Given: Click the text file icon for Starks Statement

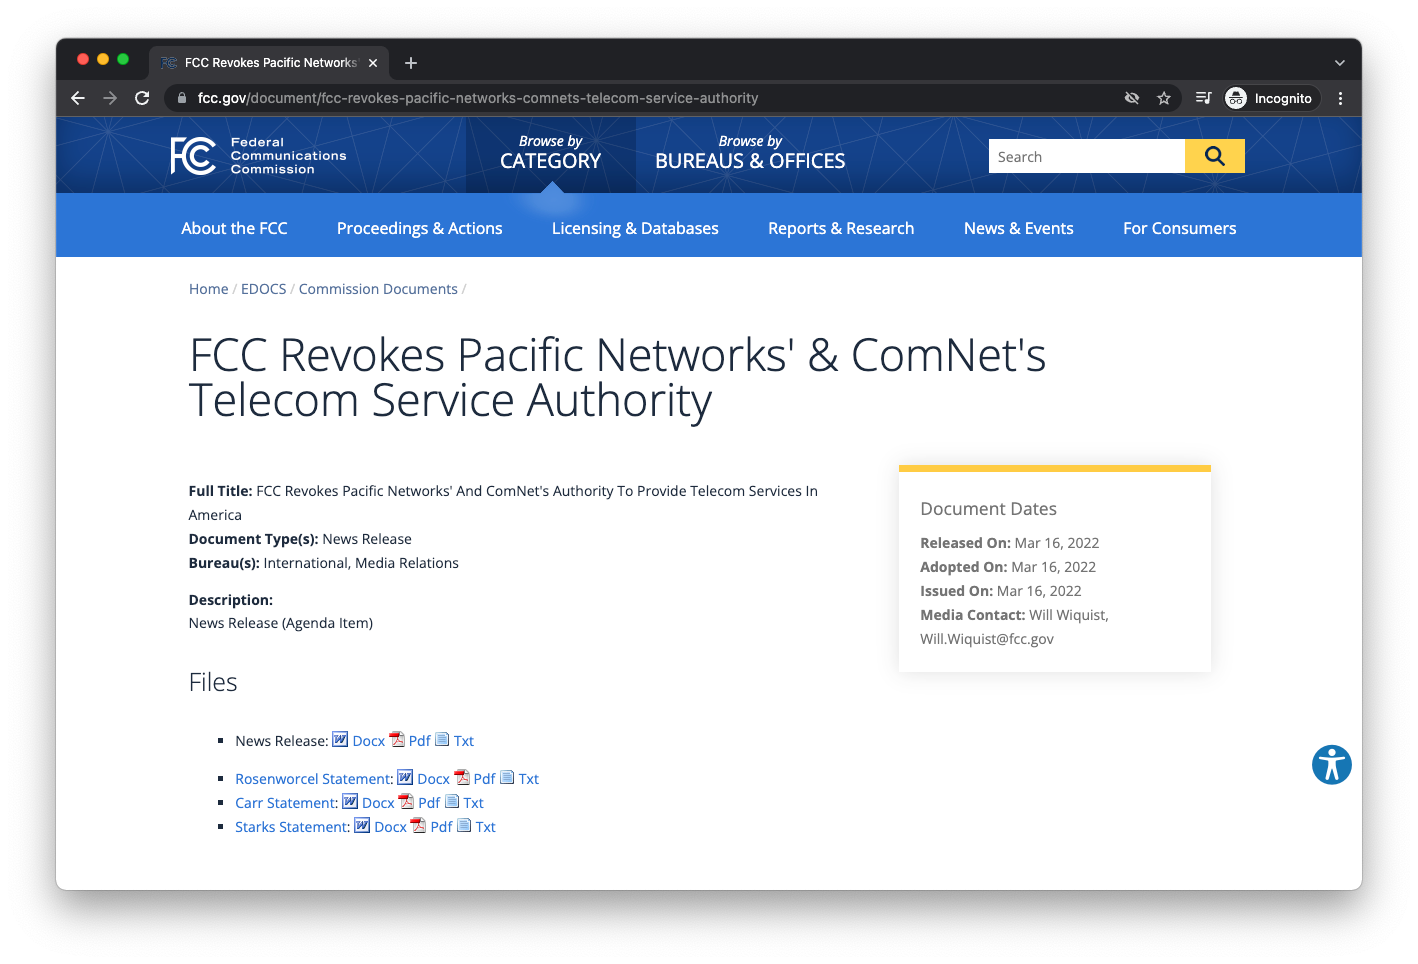Looking at the screenshot, I should [464, 825].
